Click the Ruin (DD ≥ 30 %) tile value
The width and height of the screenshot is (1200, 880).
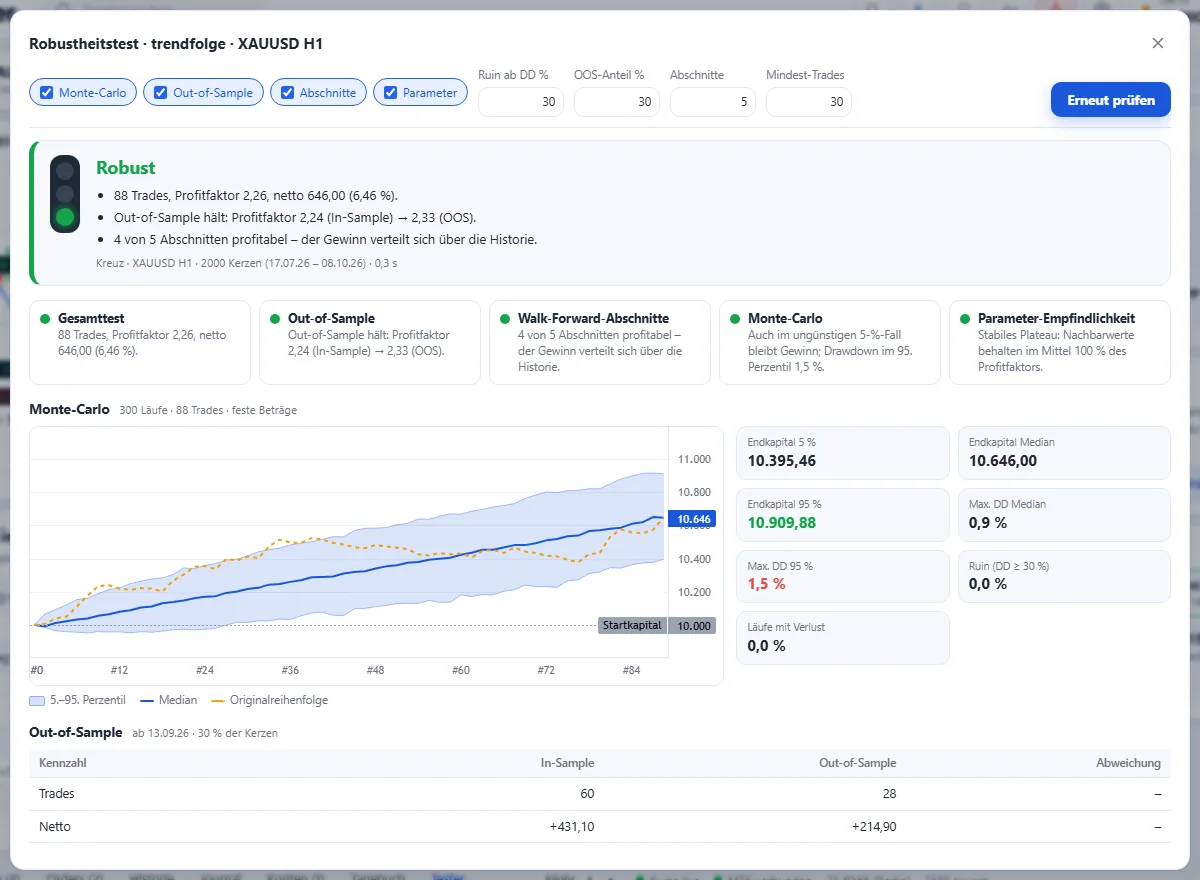coord(988,584)
